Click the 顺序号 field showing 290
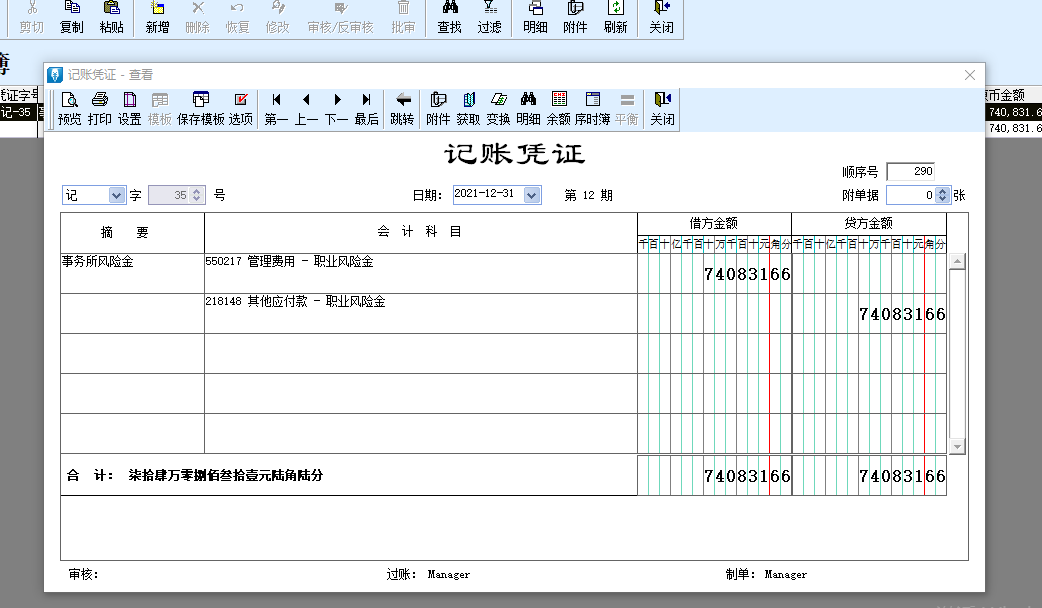The image size is (1042, 608). tap(910, 172)
